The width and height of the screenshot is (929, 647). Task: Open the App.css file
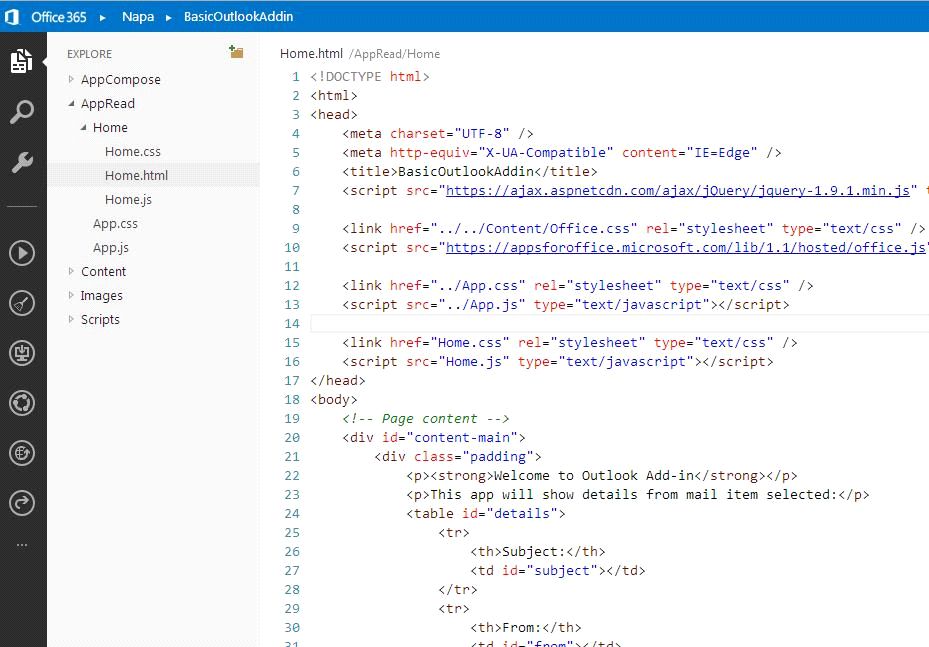pos(116,223)
